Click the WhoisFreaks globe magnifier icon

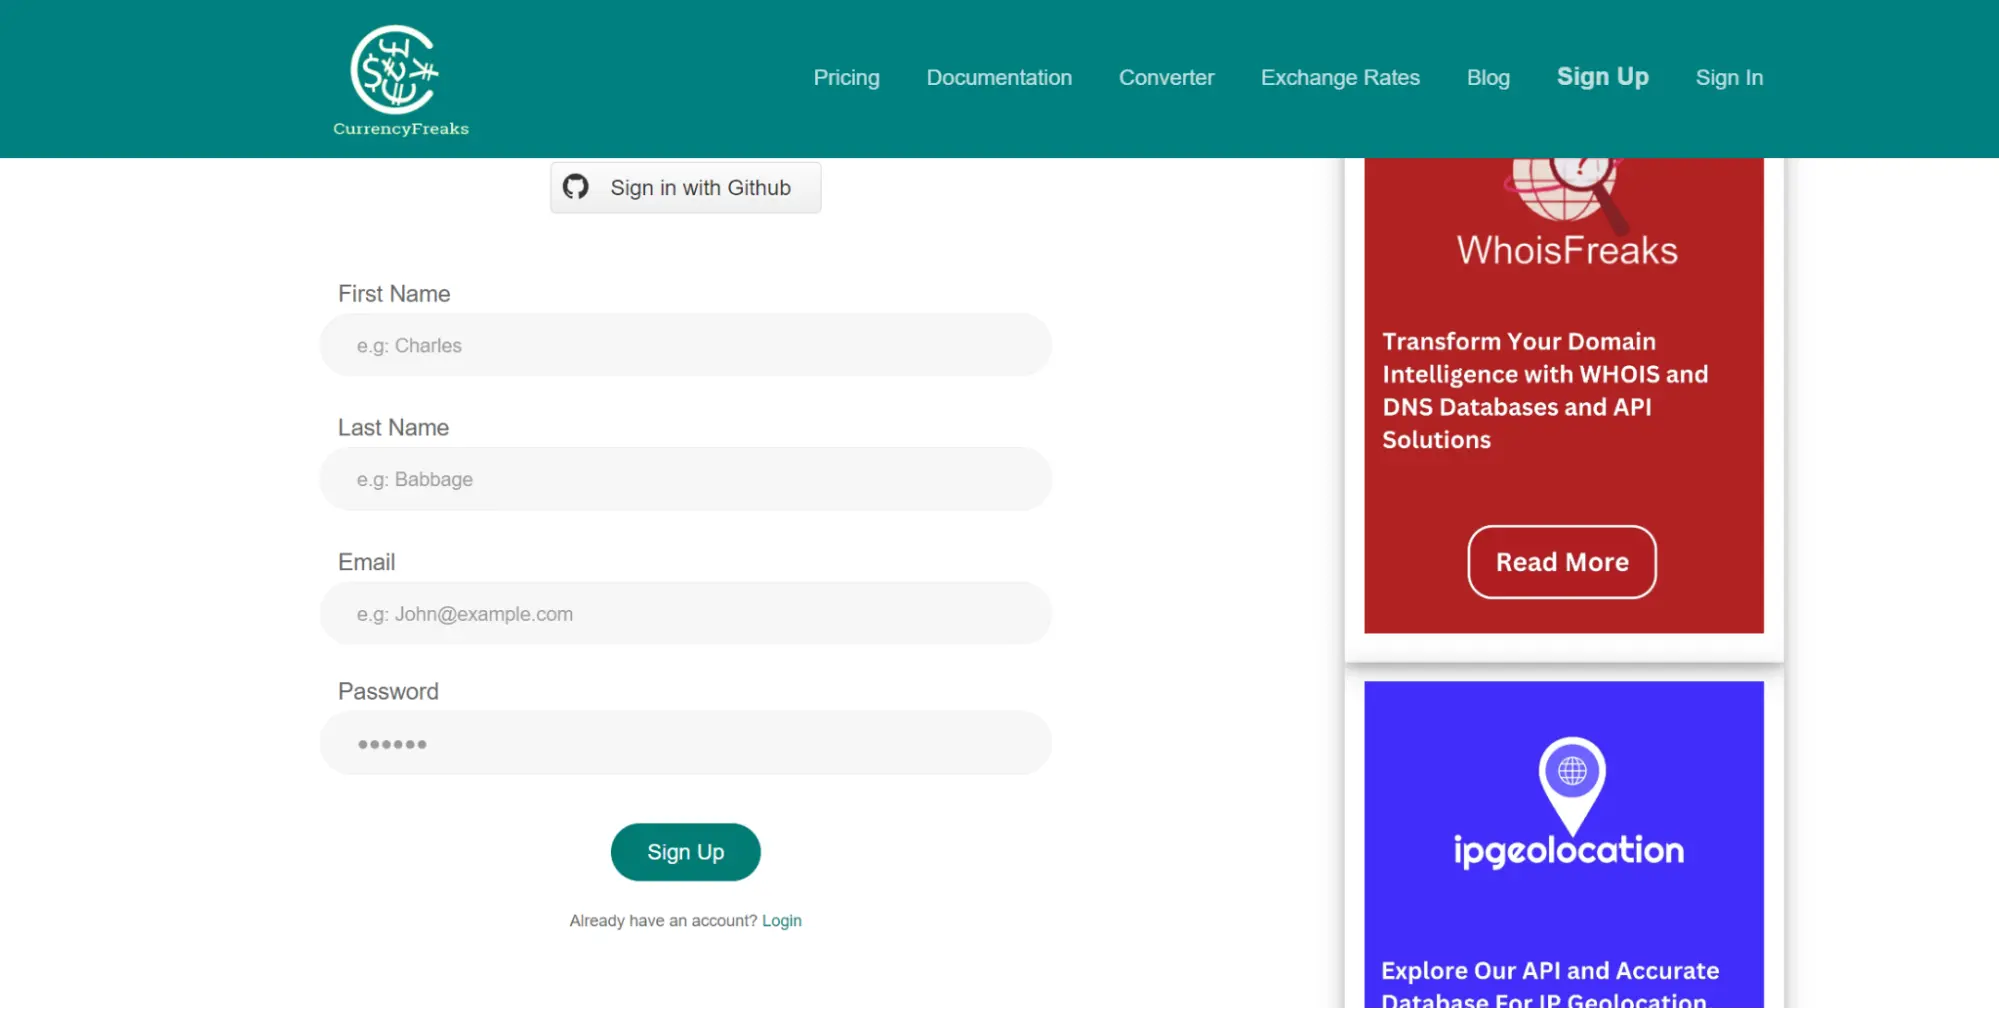1562,190
